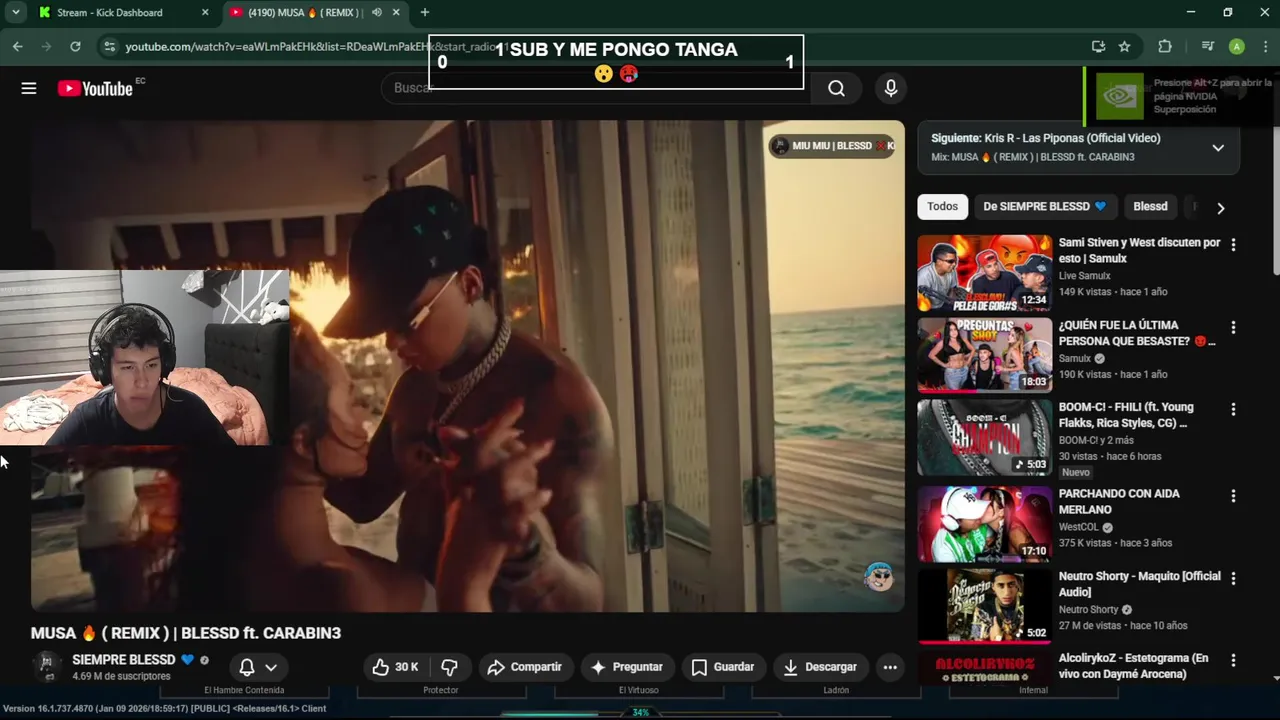Select the De SIEMPRE BLESSD chip
Viewport: 1280px width, 720px height.
(1045, 207)
